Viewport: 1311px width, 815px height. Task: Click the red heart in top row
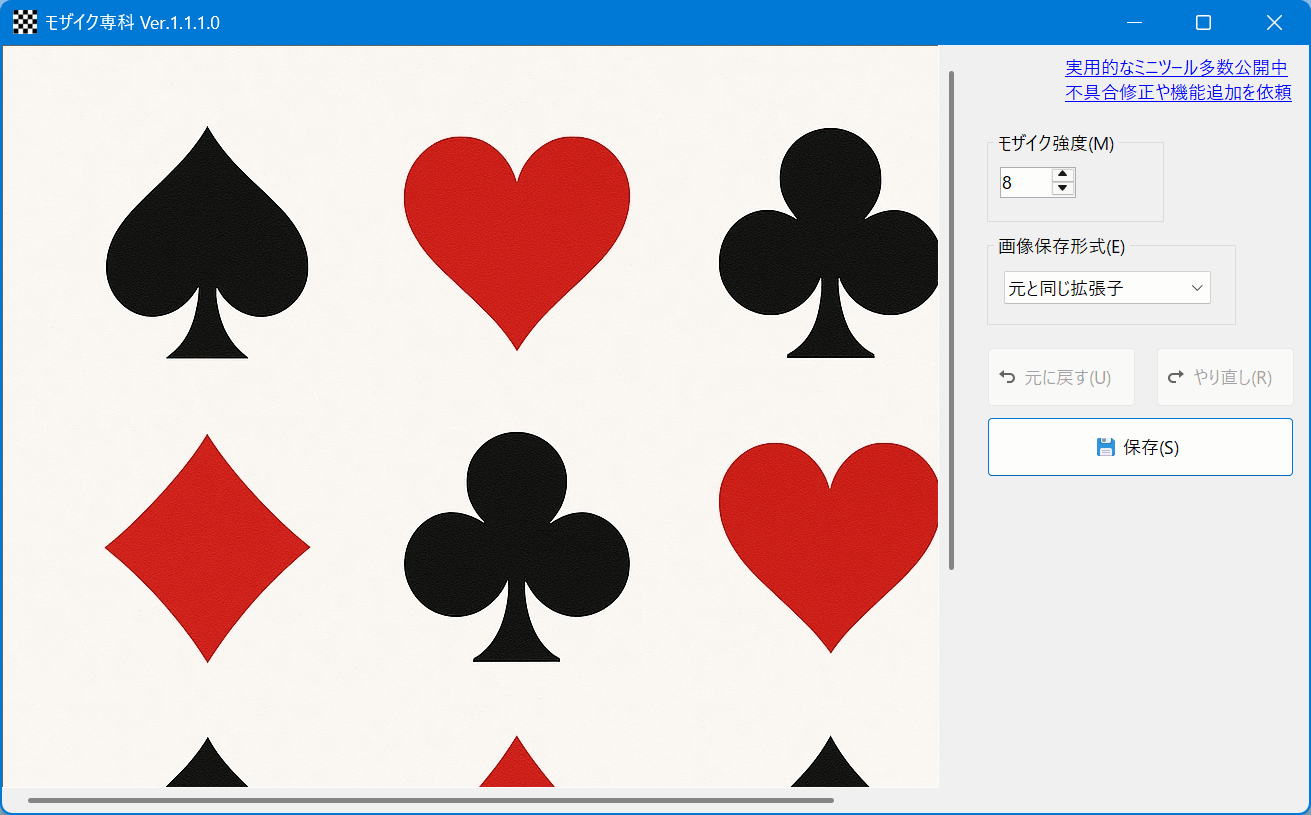pos(517,243)
